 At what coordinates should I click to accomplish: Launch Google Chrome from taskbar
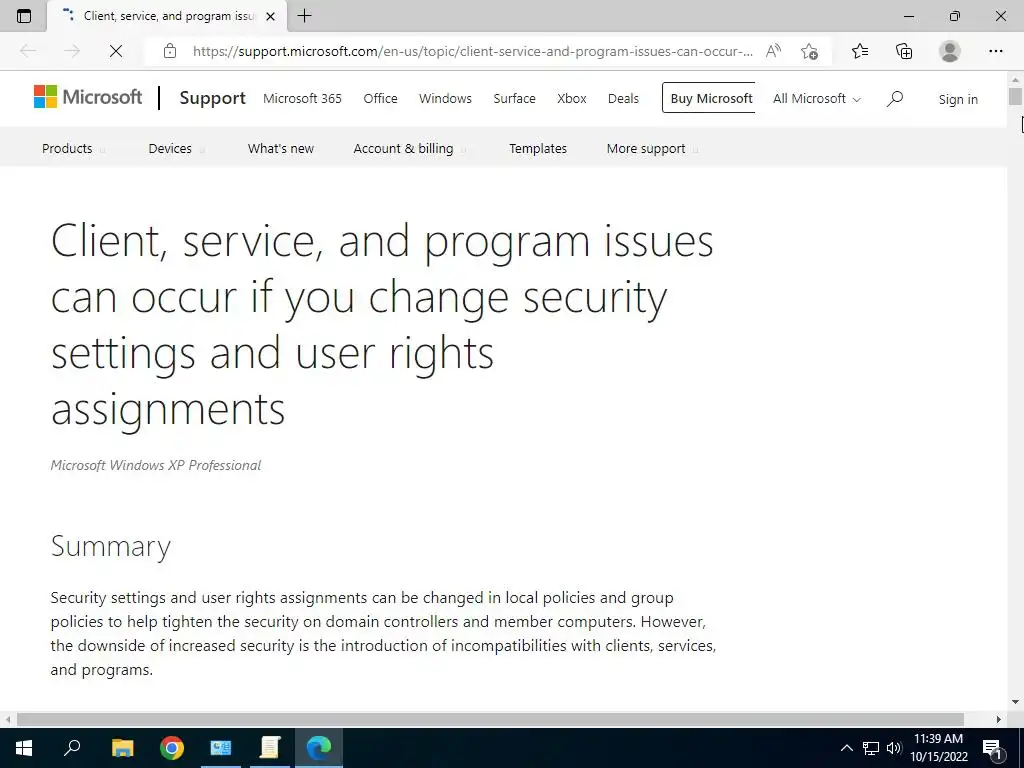[x=172, y=747]
